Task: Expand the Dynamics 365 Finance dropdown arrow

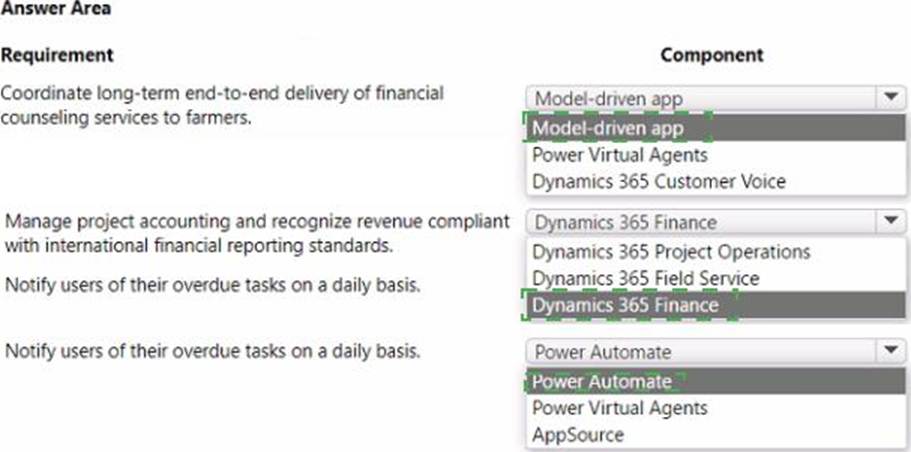Action: coord(891,221)
